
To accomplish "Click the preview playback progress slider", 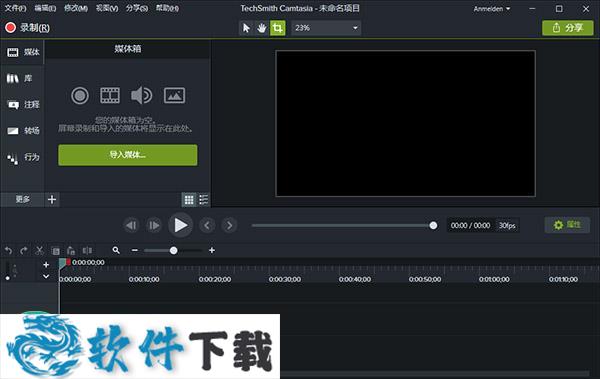I will click(344, 225).
